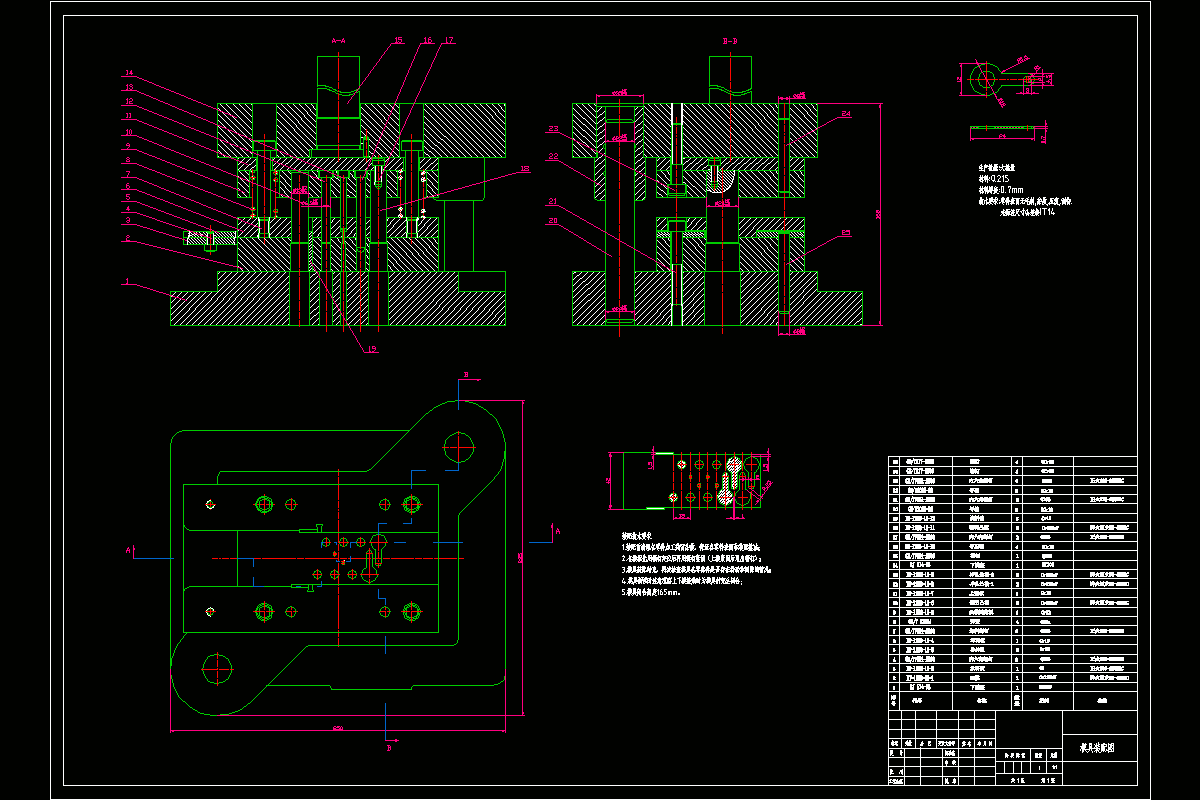Click the A-A section view label
The image size is (1200, 800).
338,41
